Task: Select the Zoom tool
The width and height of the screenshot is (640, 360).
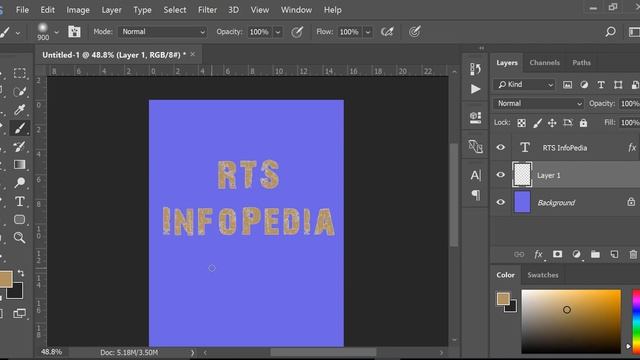Action: [19, 238]
